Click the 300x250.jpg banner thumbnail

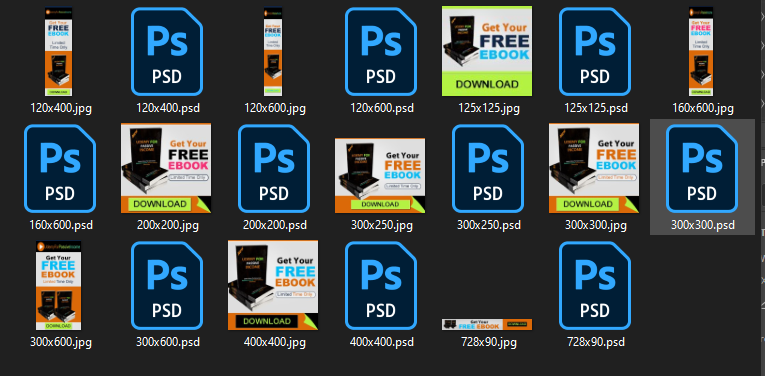[380, 176]
